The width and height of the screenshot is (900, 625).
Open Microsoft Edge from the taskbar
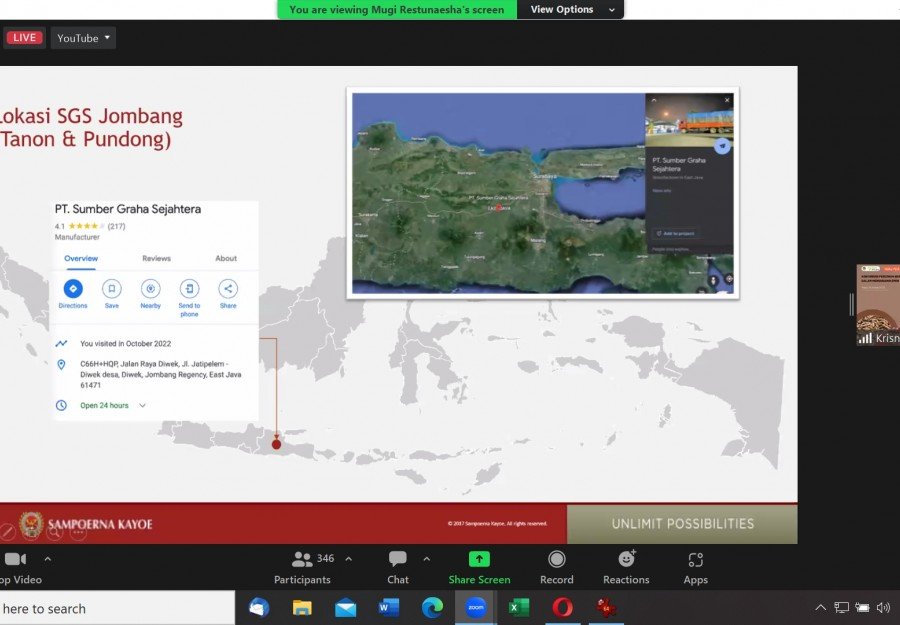(432, 608)
